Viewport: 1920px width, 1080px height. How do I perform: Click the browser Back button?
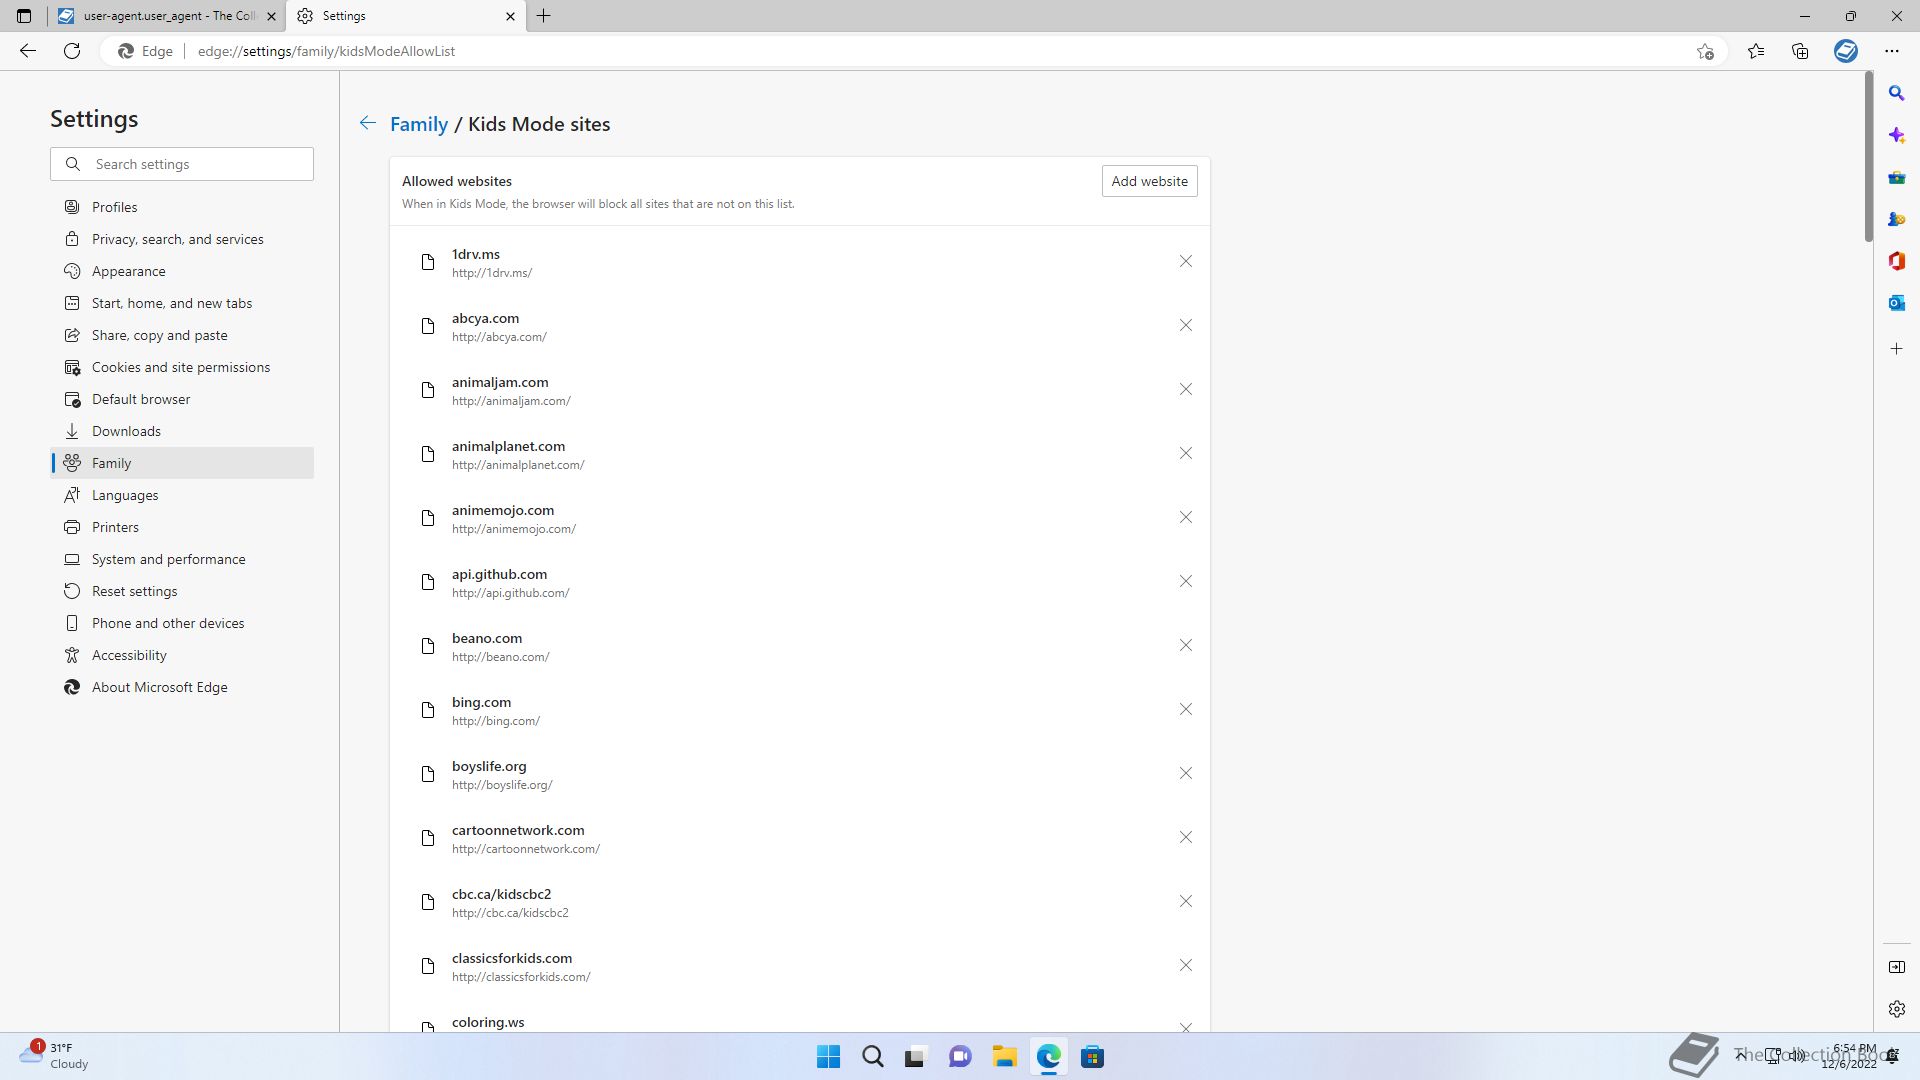click(28, 51)
